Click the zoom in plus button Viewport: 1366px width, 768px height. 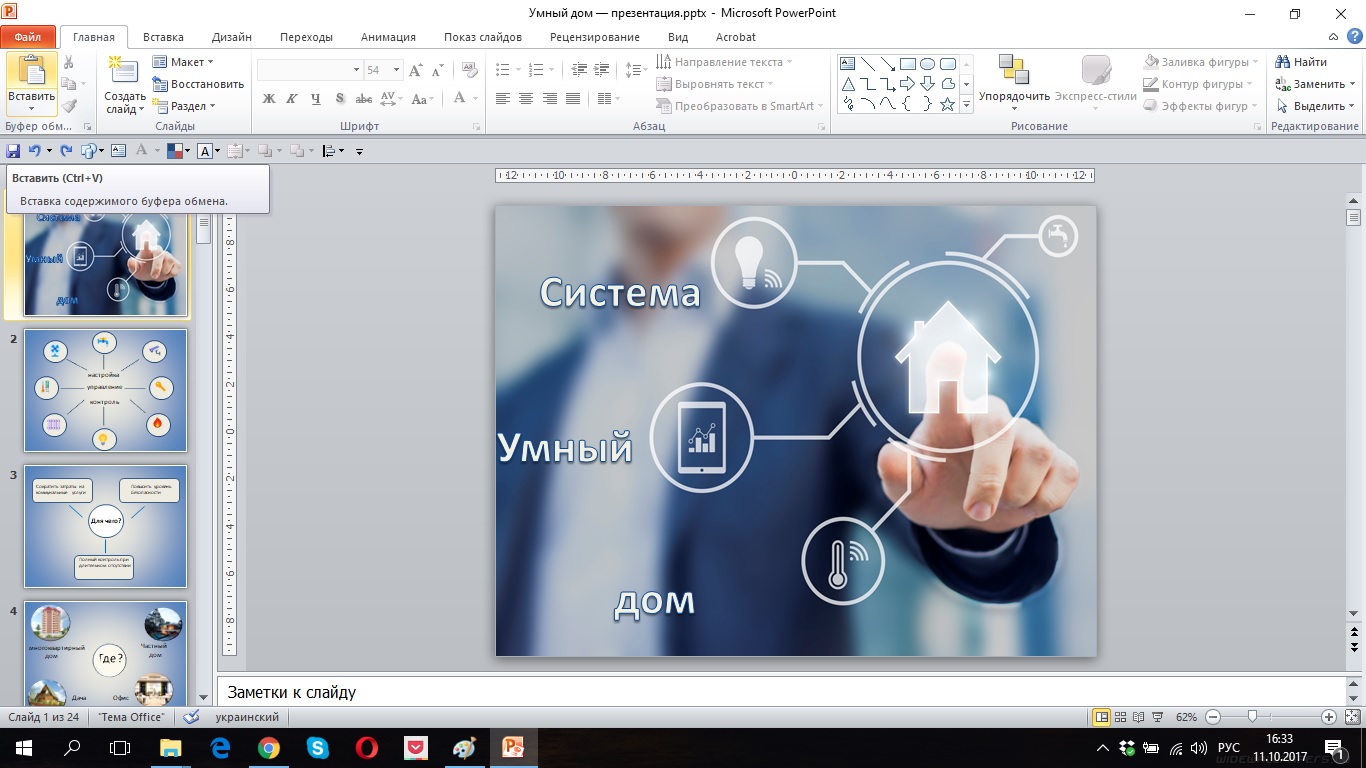1329,717
